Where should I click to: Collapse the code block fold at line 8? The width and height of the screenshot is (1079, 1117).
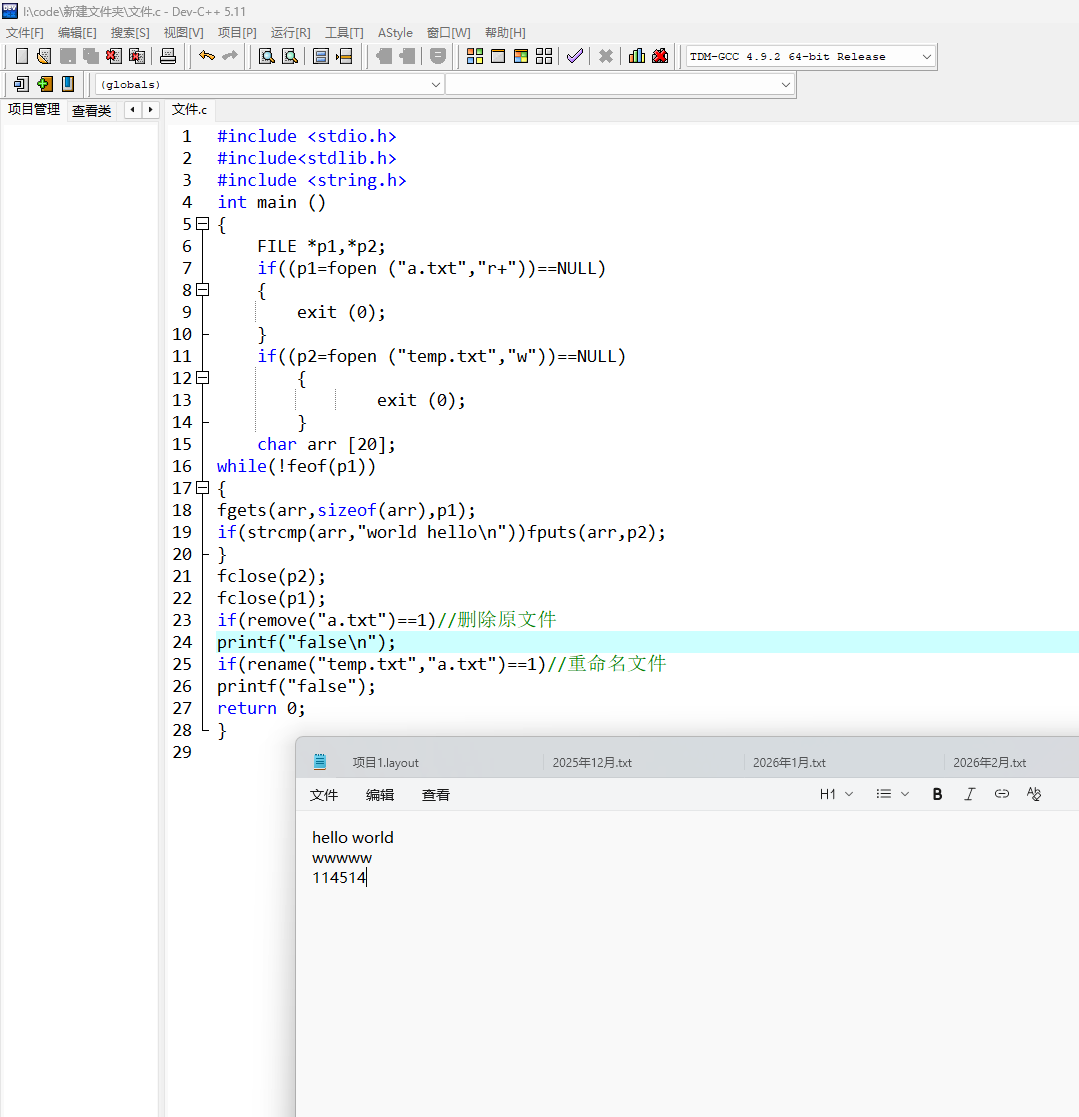point(203,290)
